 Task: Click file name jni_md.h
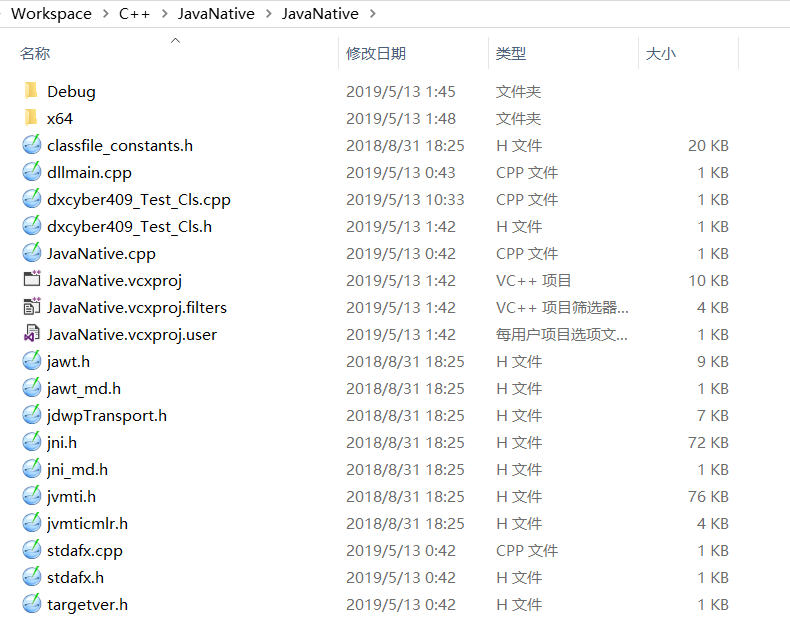[x=77, y=470]
